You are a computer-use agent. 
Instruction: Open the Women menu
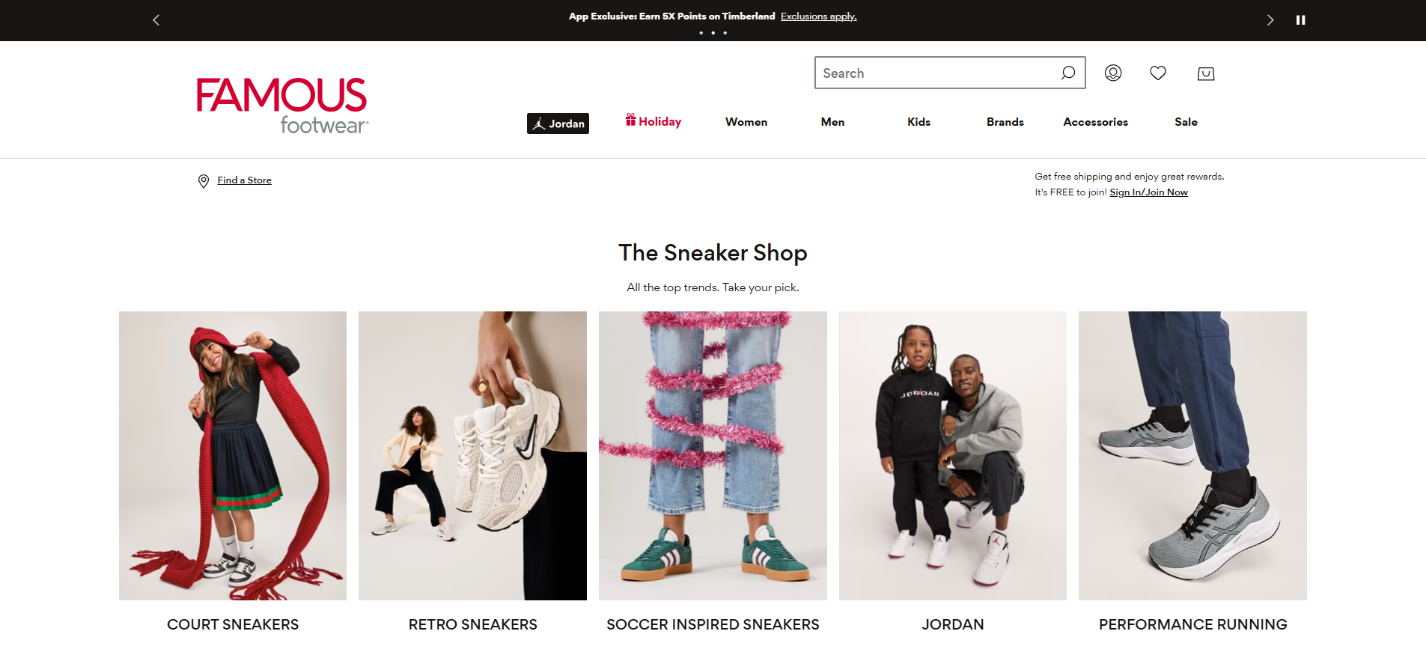(x=746, y=122)
